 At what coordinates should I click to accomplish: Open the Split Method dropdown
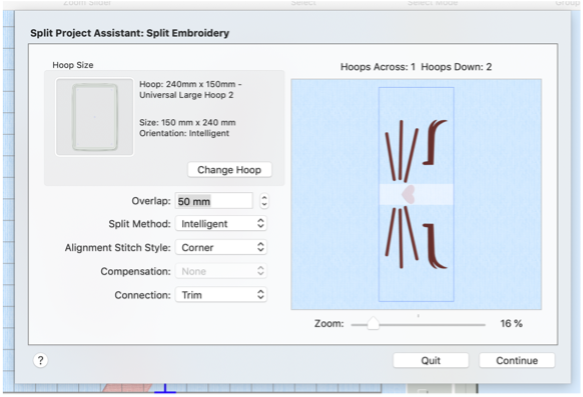pos(221,223)
